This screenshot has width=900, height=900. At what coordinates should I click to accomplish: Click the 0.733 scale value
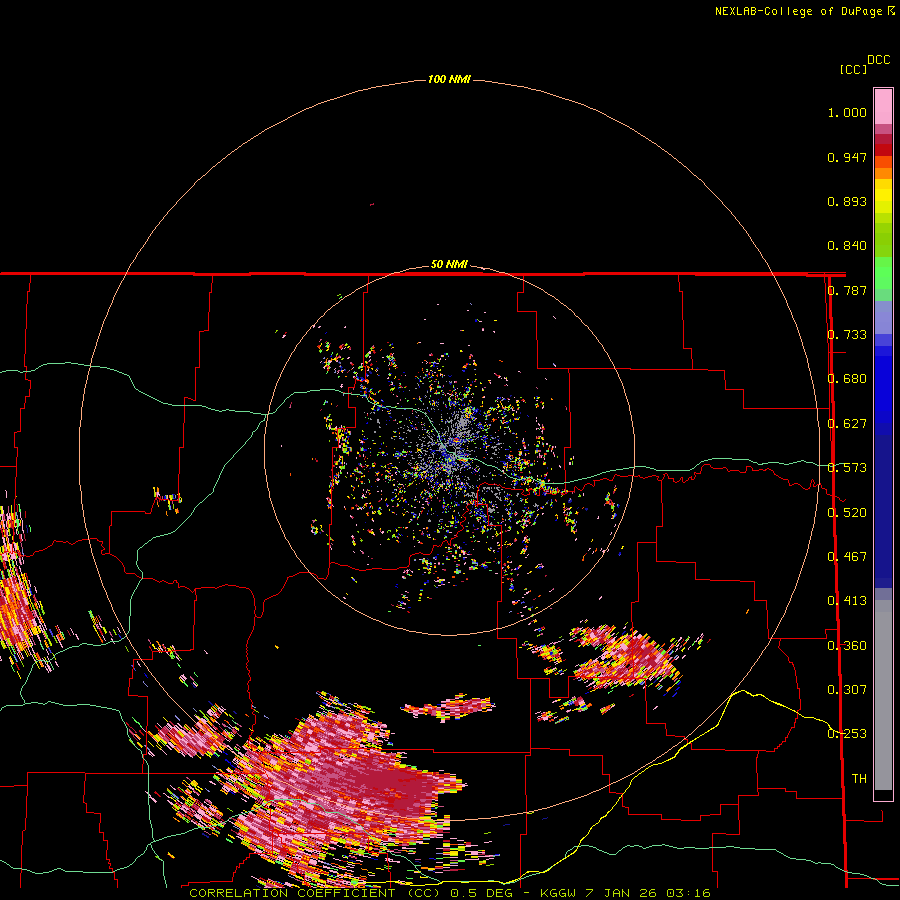click(847, 335)
